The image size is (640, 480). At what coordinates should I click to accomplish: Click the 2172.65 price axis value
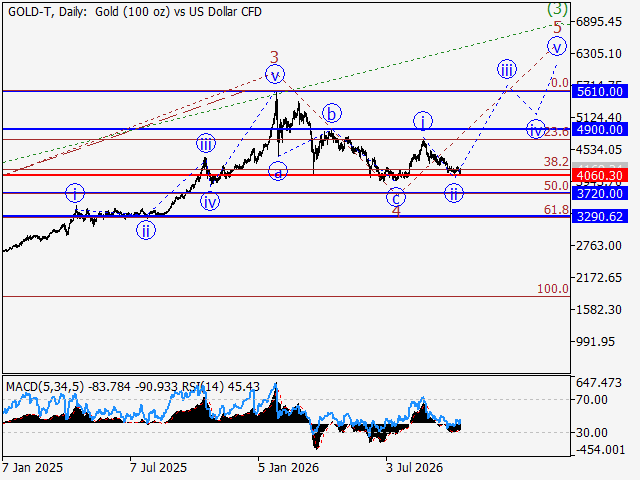click(599, 278)
